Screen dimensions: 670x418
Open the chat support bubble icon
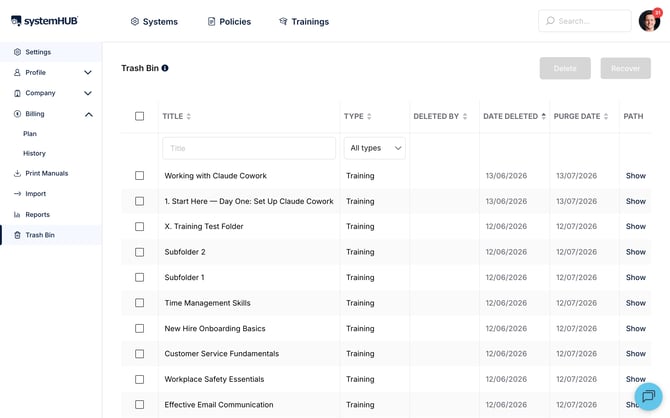(x=648, y=396)
